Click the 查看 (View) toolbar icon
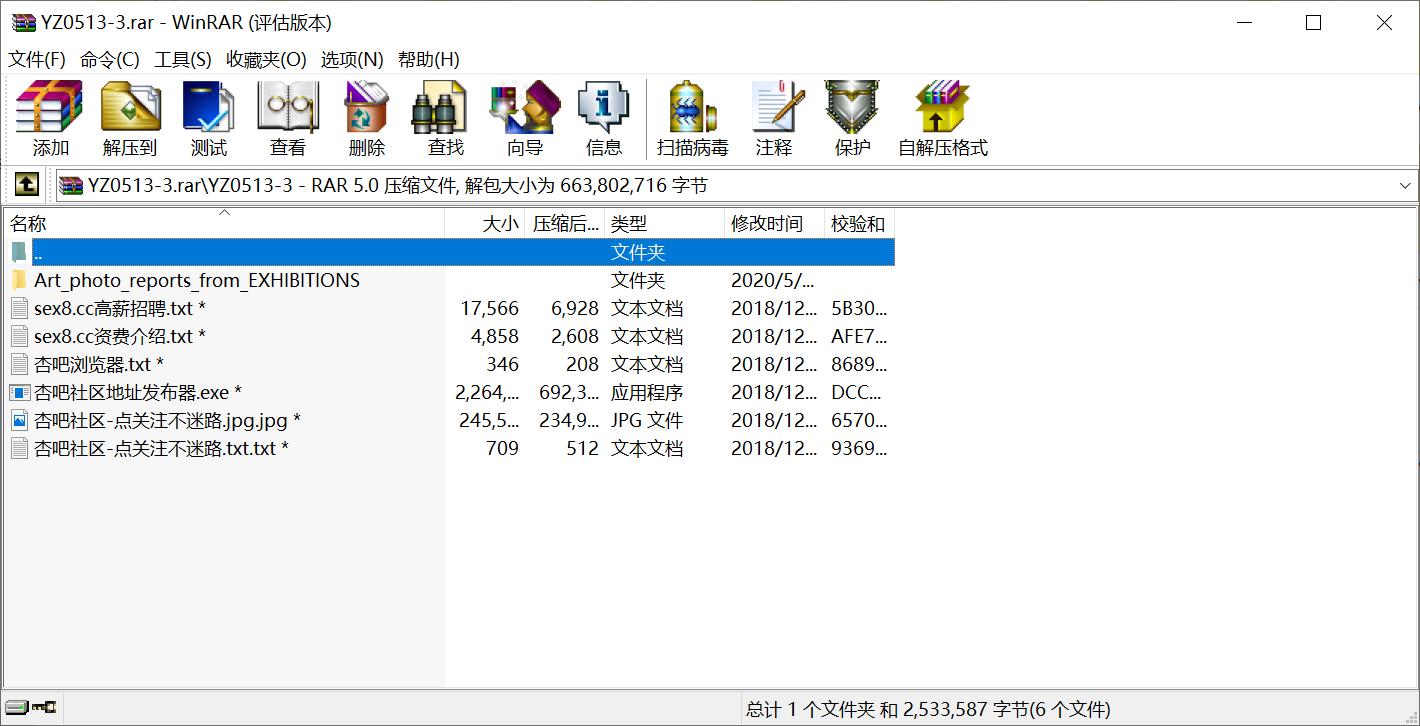The height and width of the screenshot is (726, 1420). point(288,107)
